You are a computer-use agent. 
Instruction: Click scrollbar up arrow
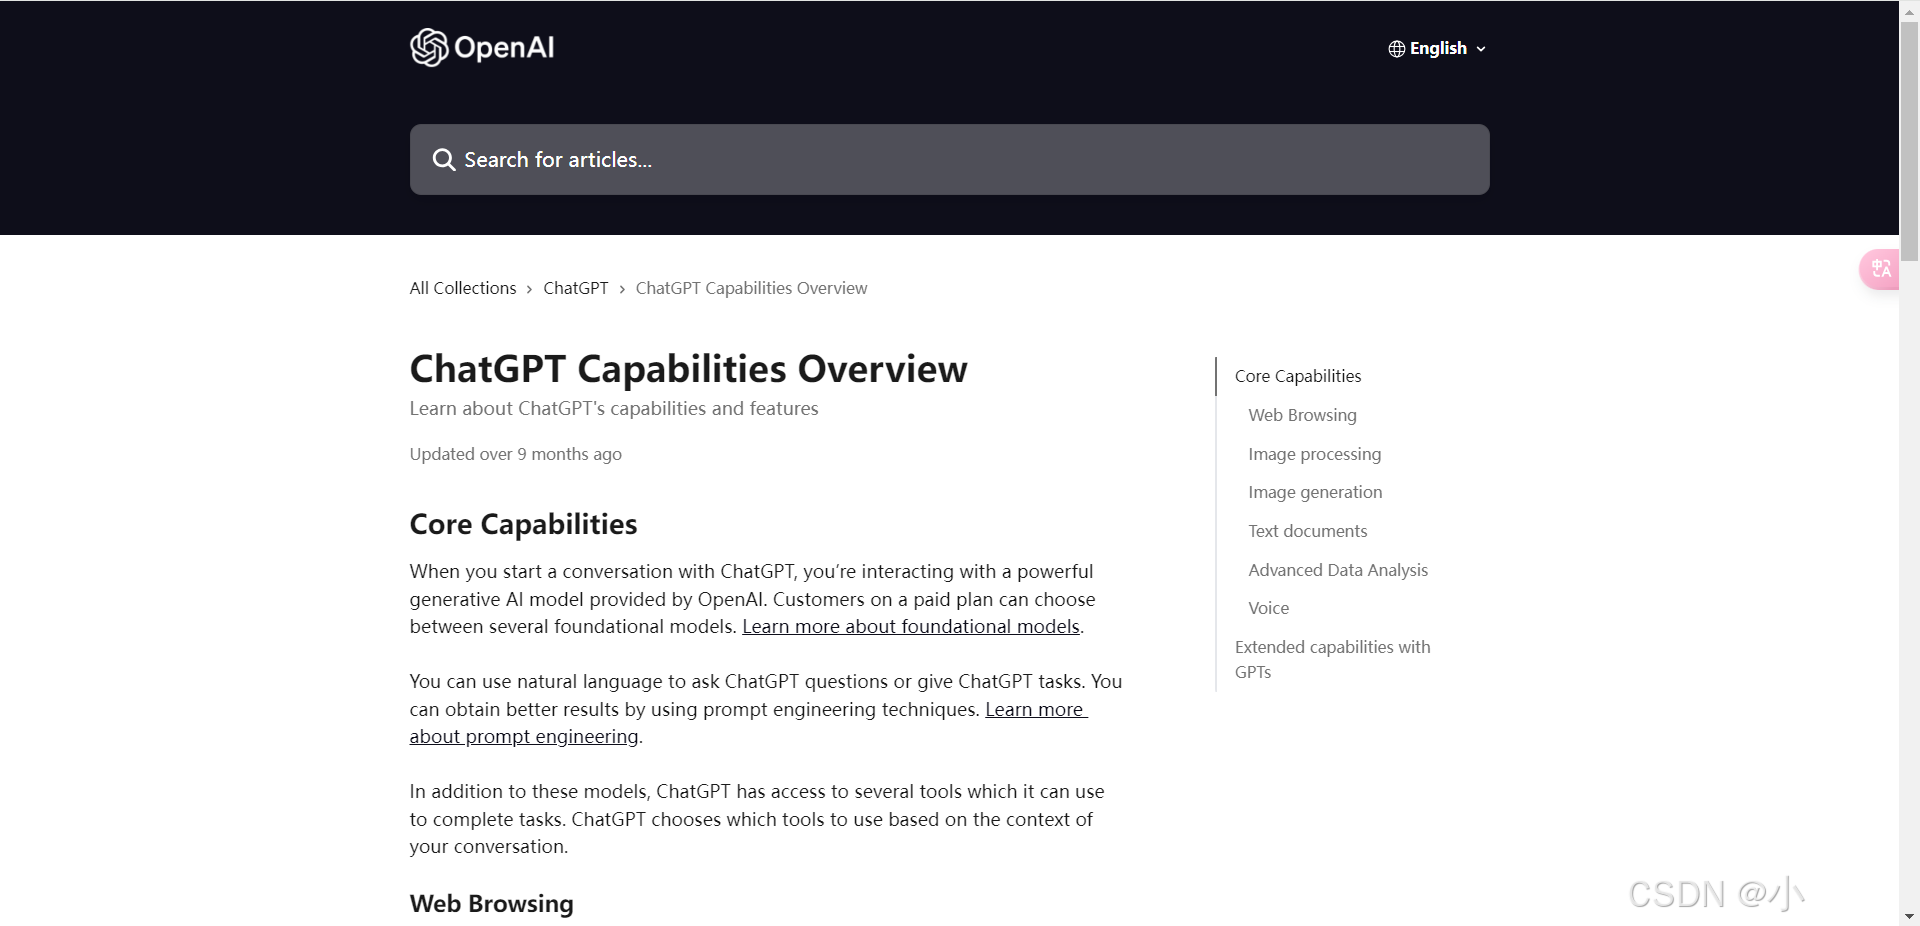pos(1909,8)
